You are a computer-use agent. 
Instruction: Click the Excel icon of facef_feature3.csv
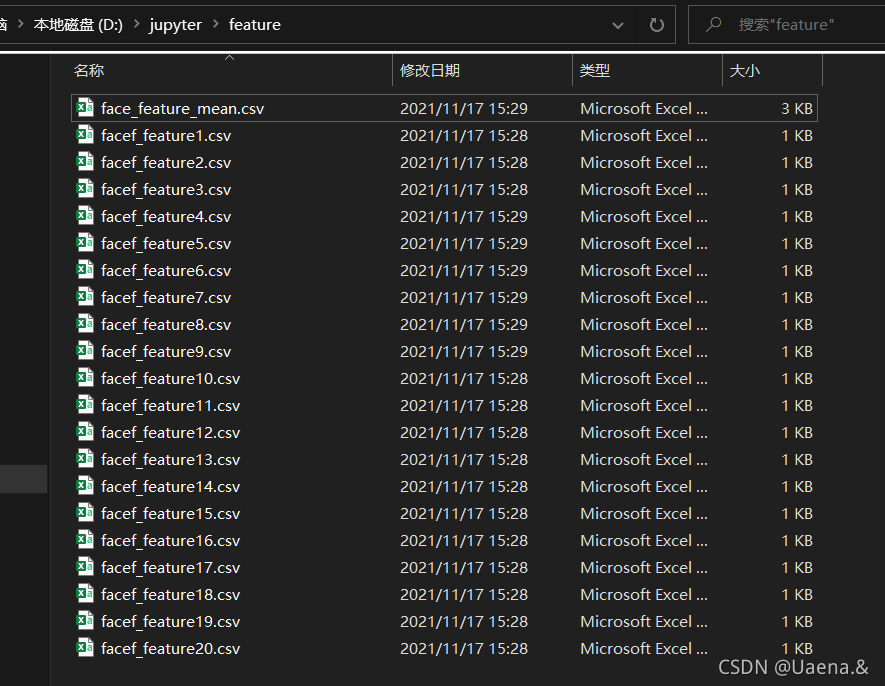pos(85,189)
